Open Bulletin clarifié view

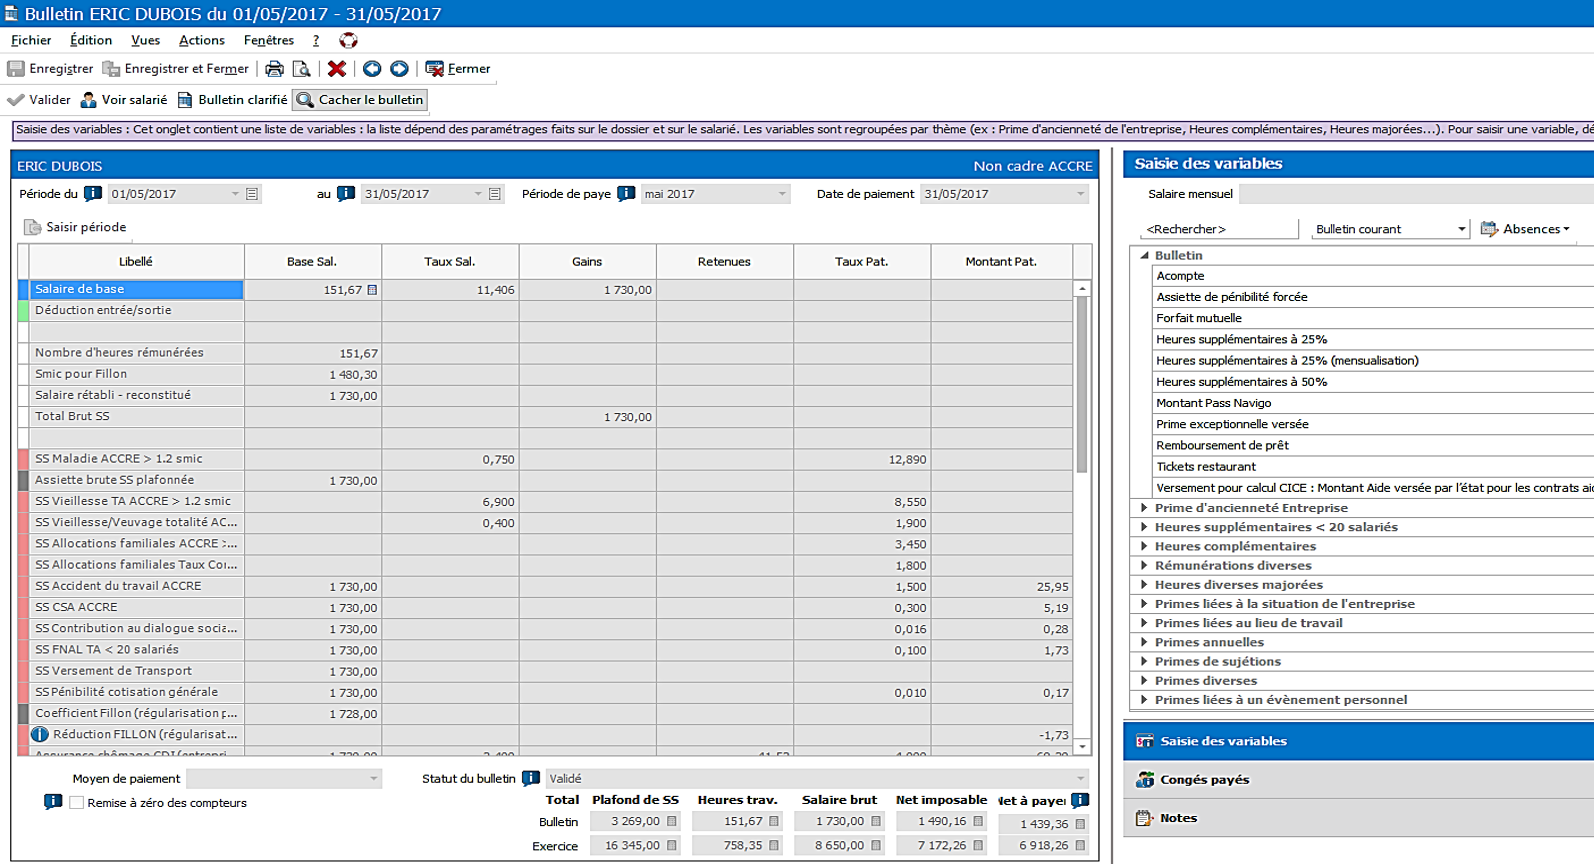click(x=232, y=100)
